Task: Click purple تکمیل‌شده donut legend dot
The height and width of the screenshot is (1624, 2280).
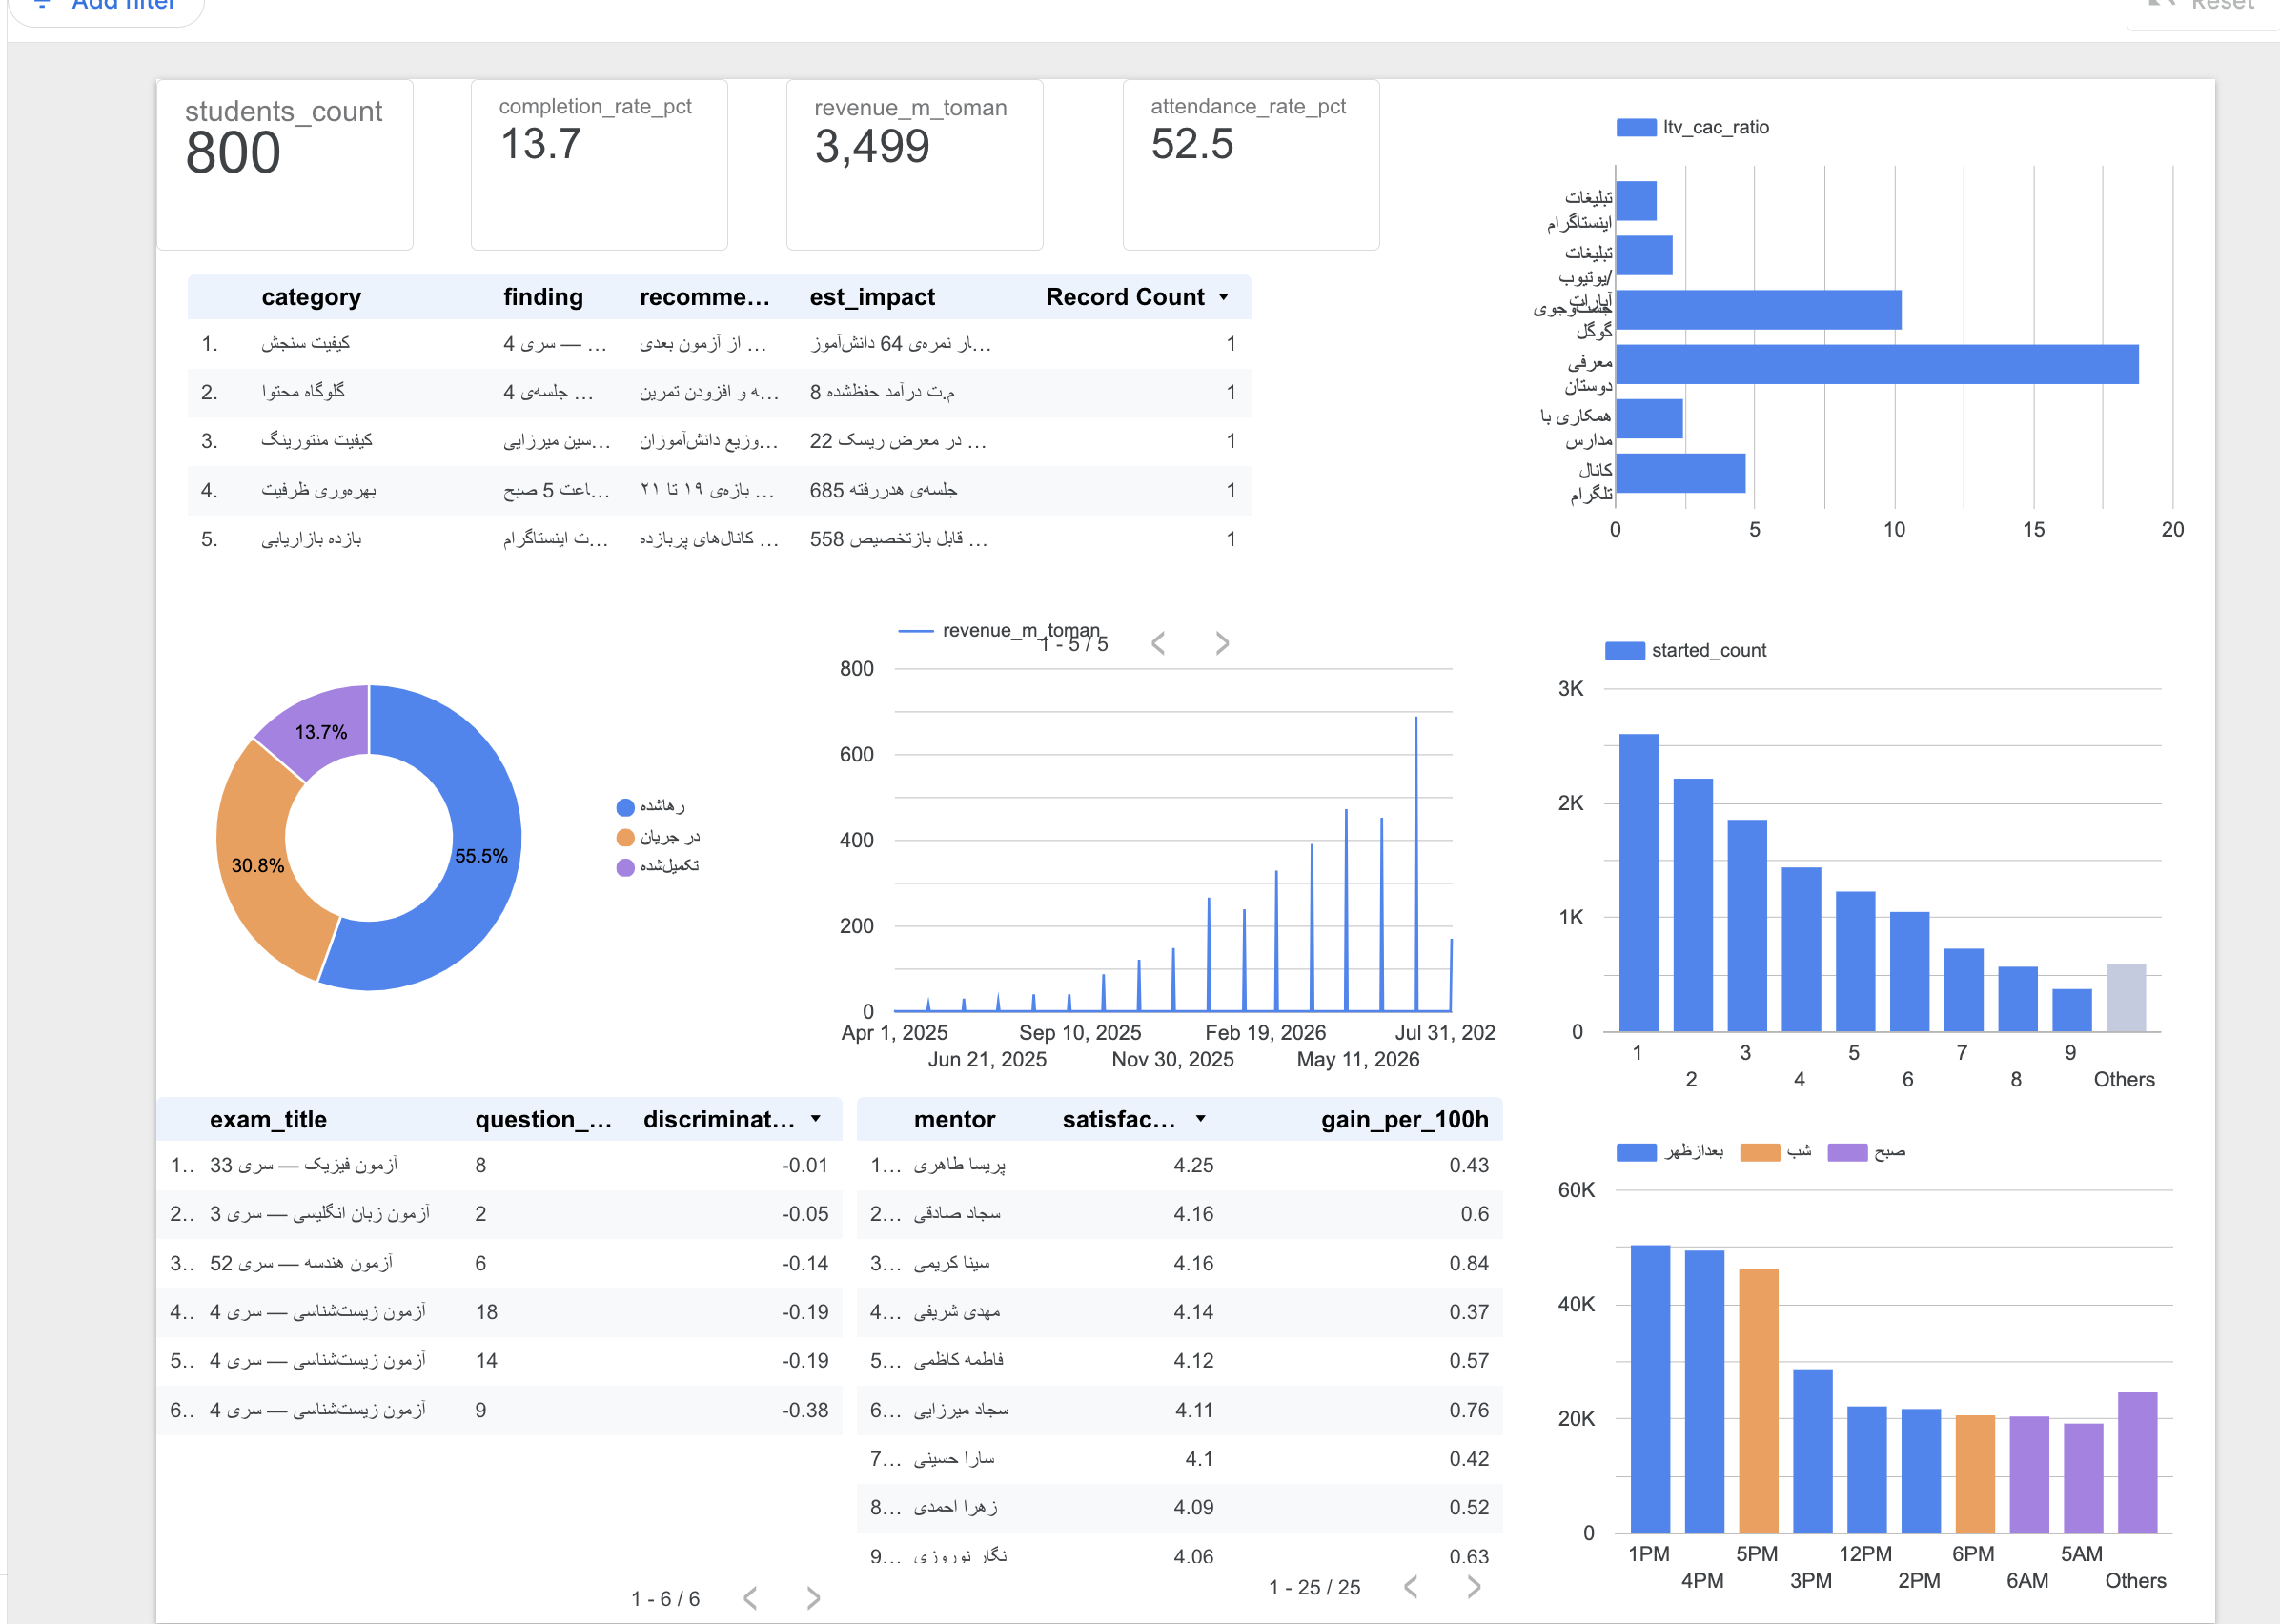Action: pos(626,867)
